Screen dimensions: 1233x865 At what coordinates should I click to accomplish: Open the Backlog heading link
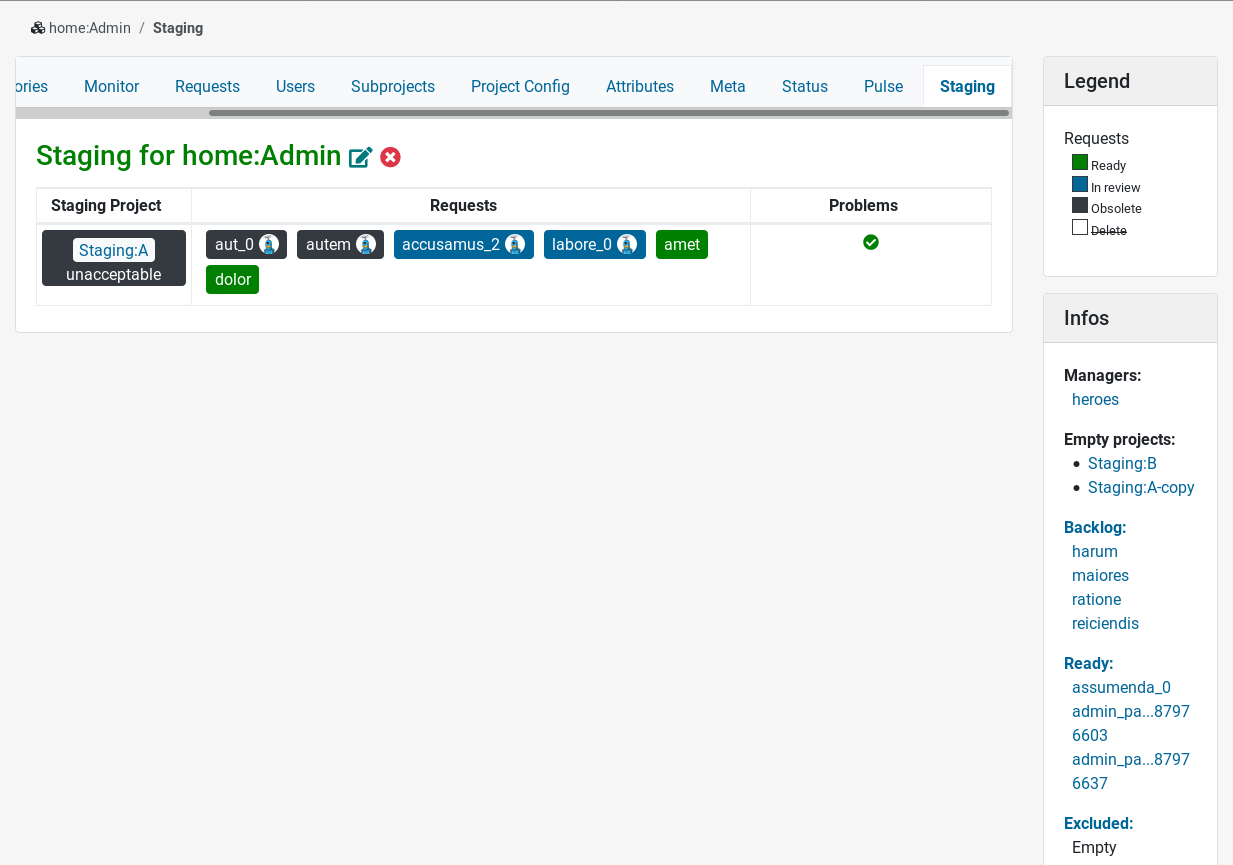[x=1094, y=527]
